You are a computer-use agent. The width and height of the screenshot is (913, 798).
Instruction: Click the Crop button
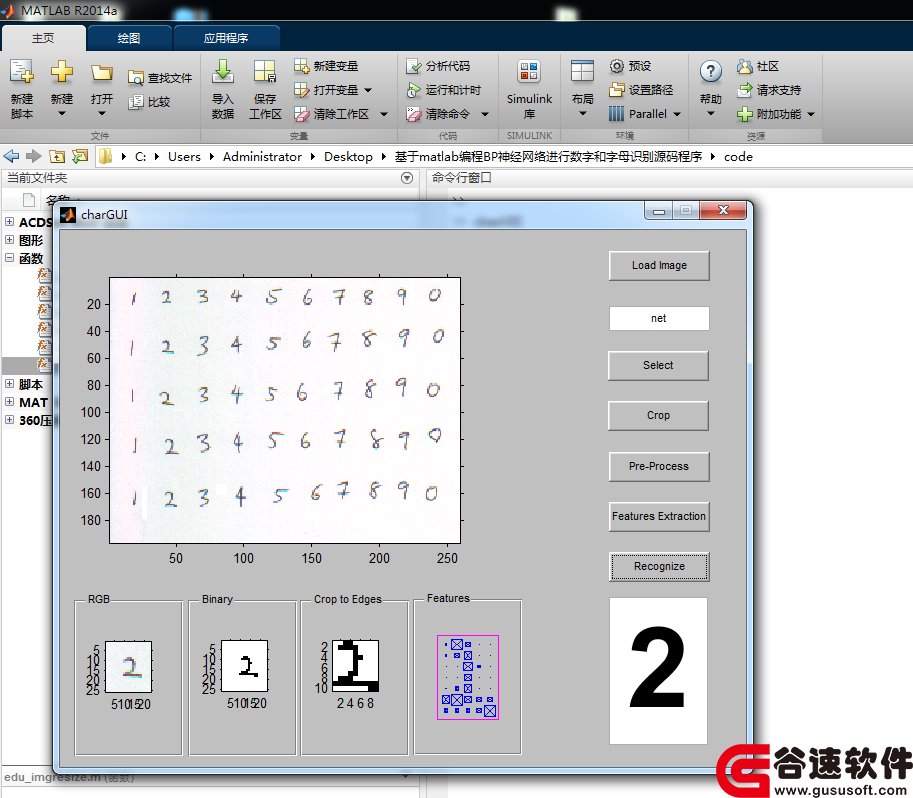coord(658,415)
